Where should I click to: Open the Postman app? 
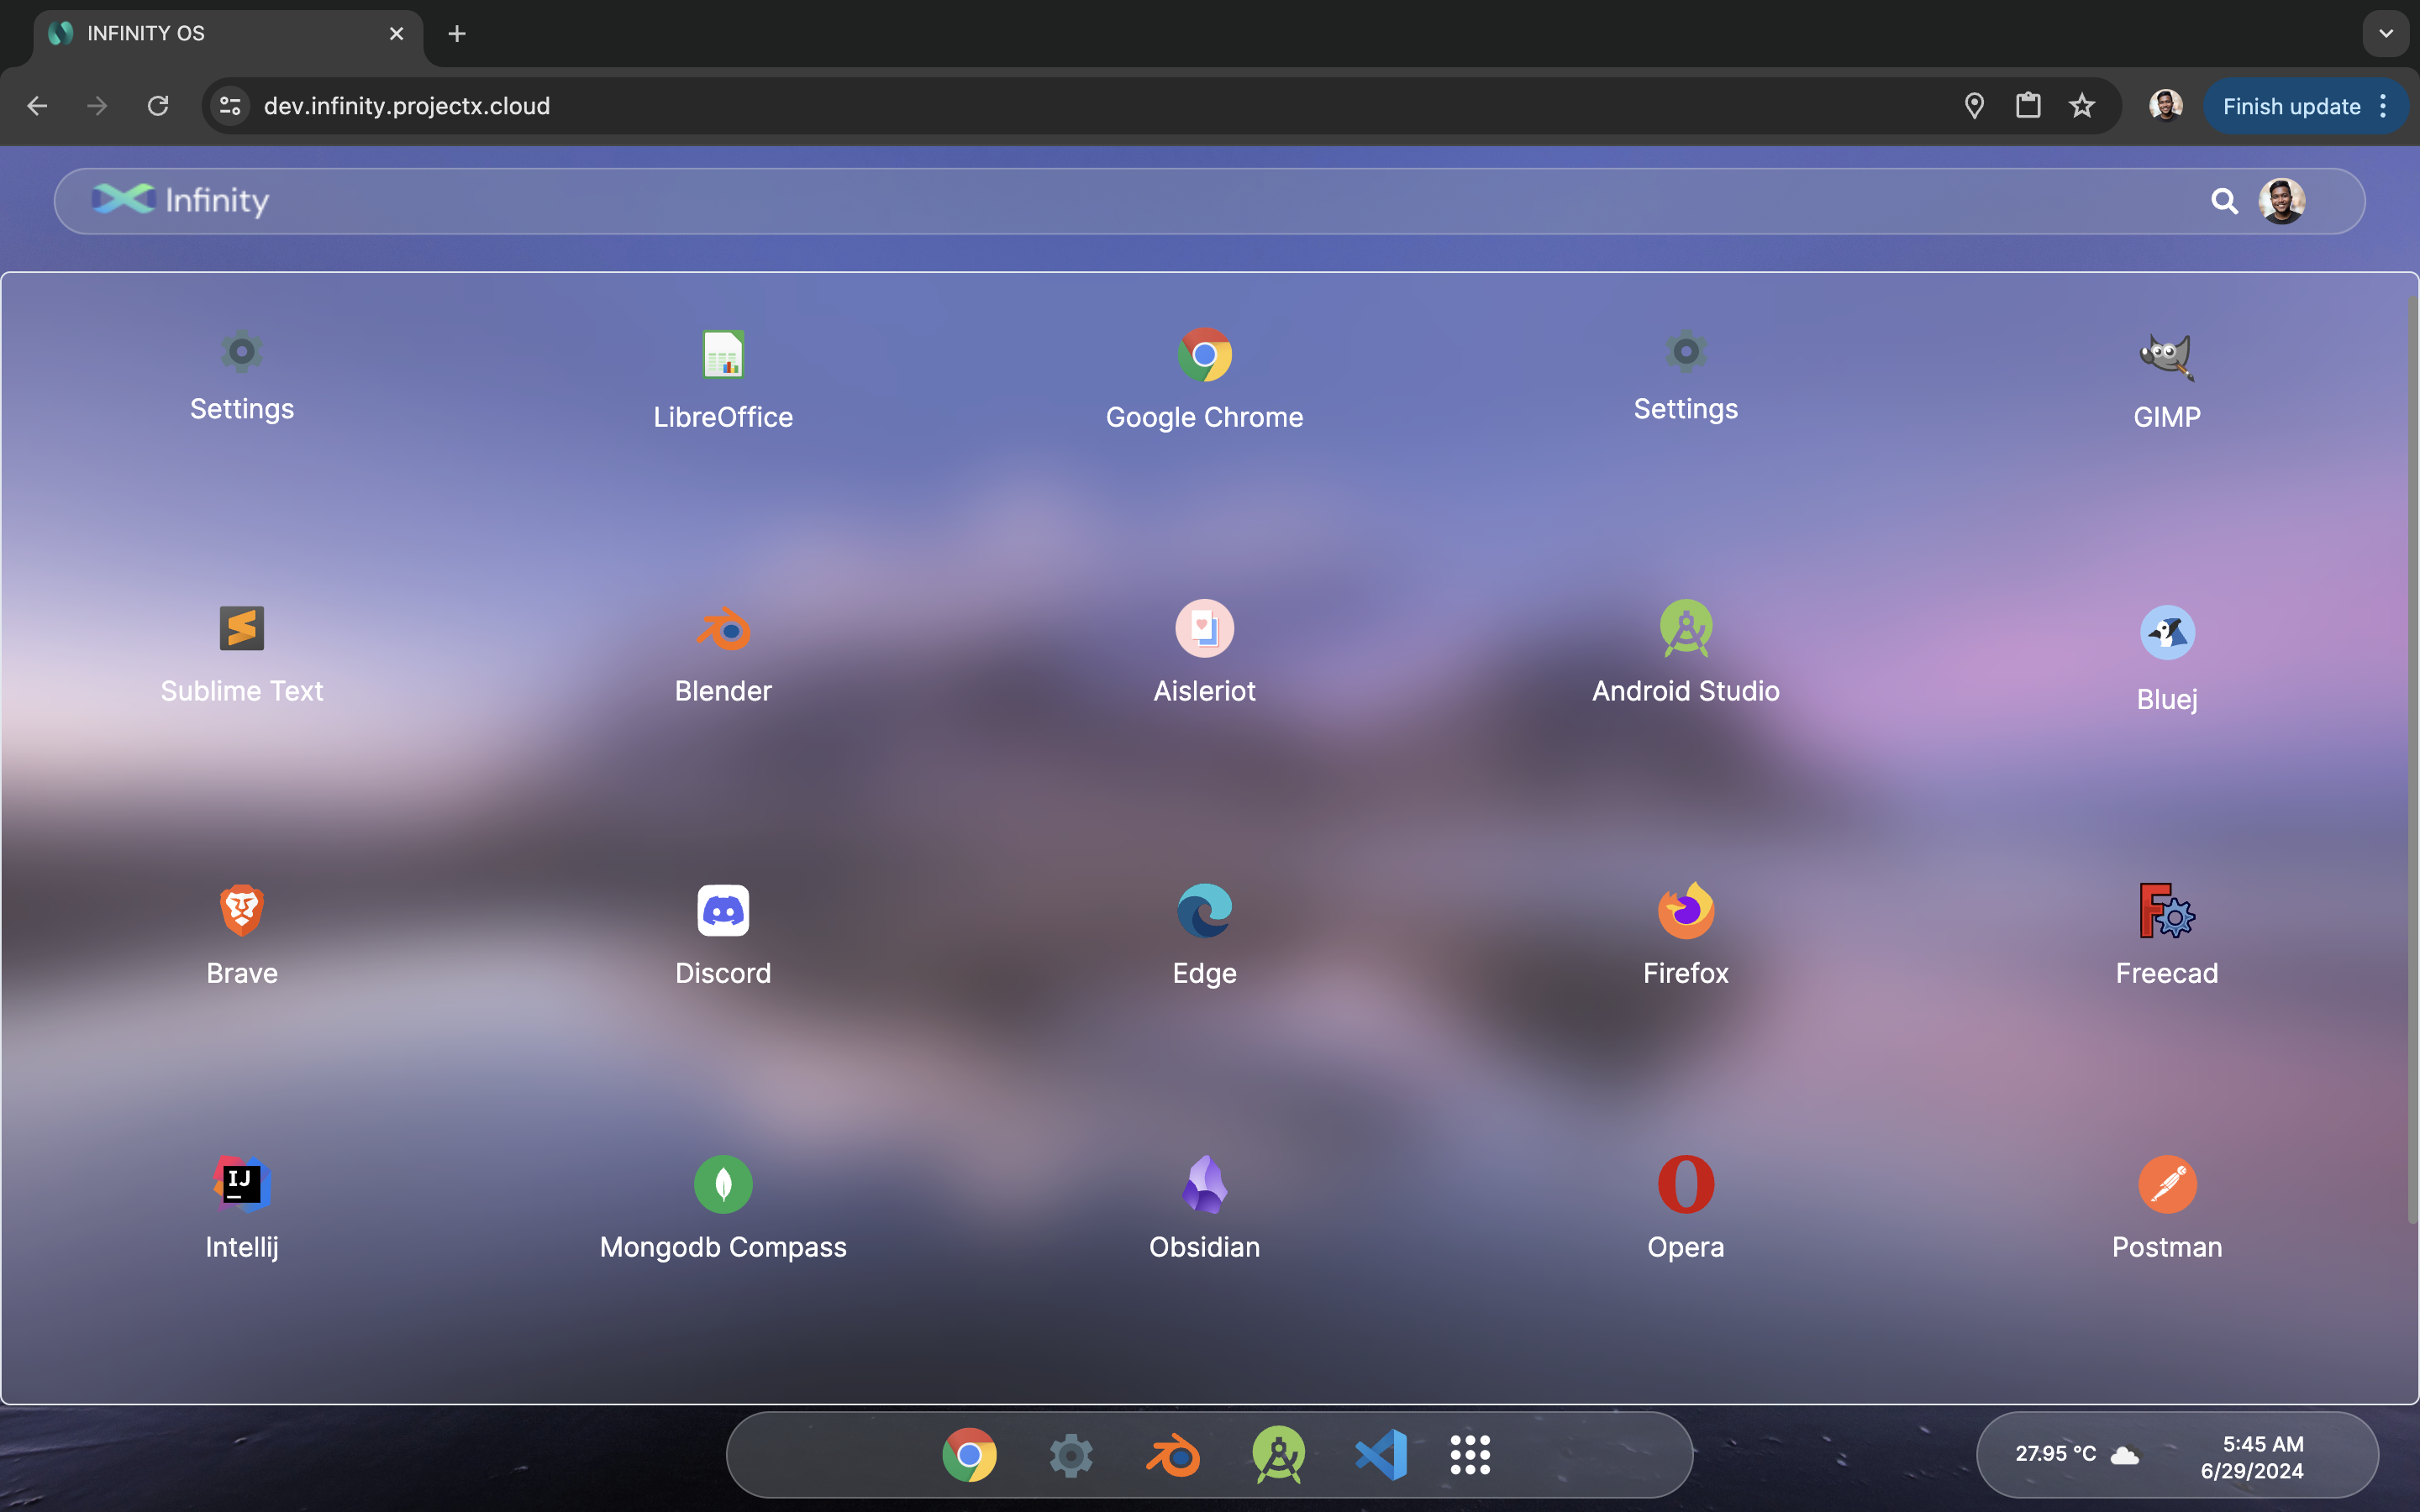point(2166,1210)
